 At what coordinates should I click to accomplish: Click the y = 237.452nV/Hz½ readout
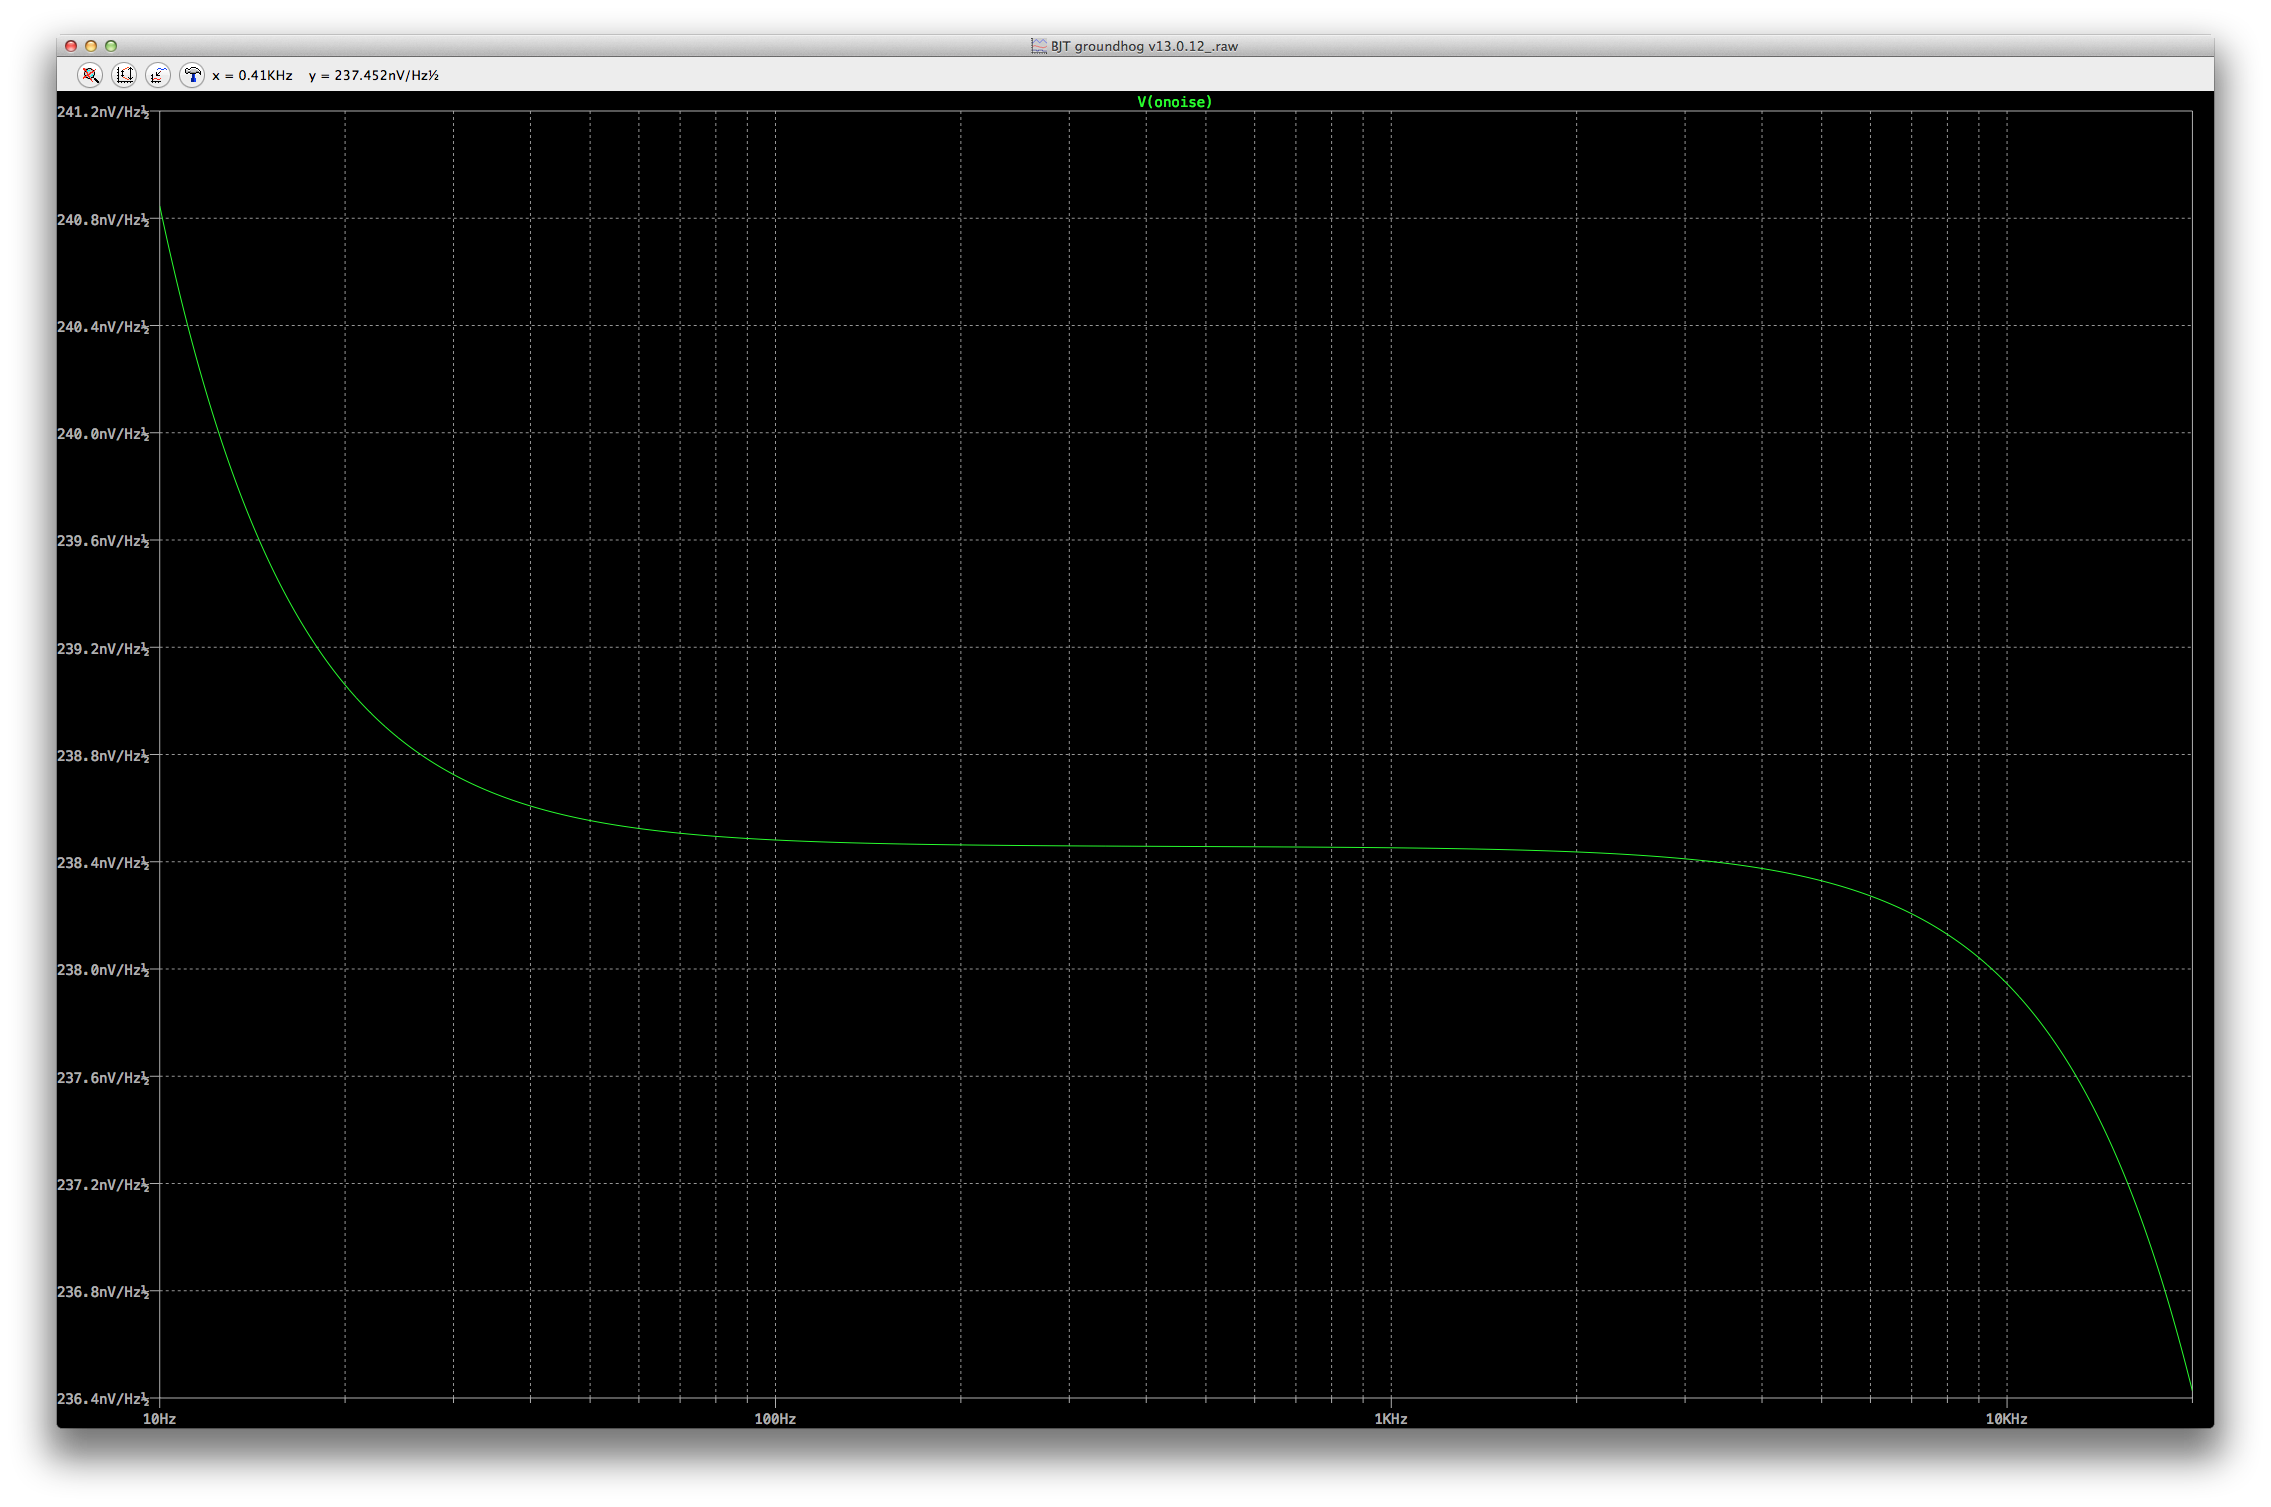[x=373, y=75]
